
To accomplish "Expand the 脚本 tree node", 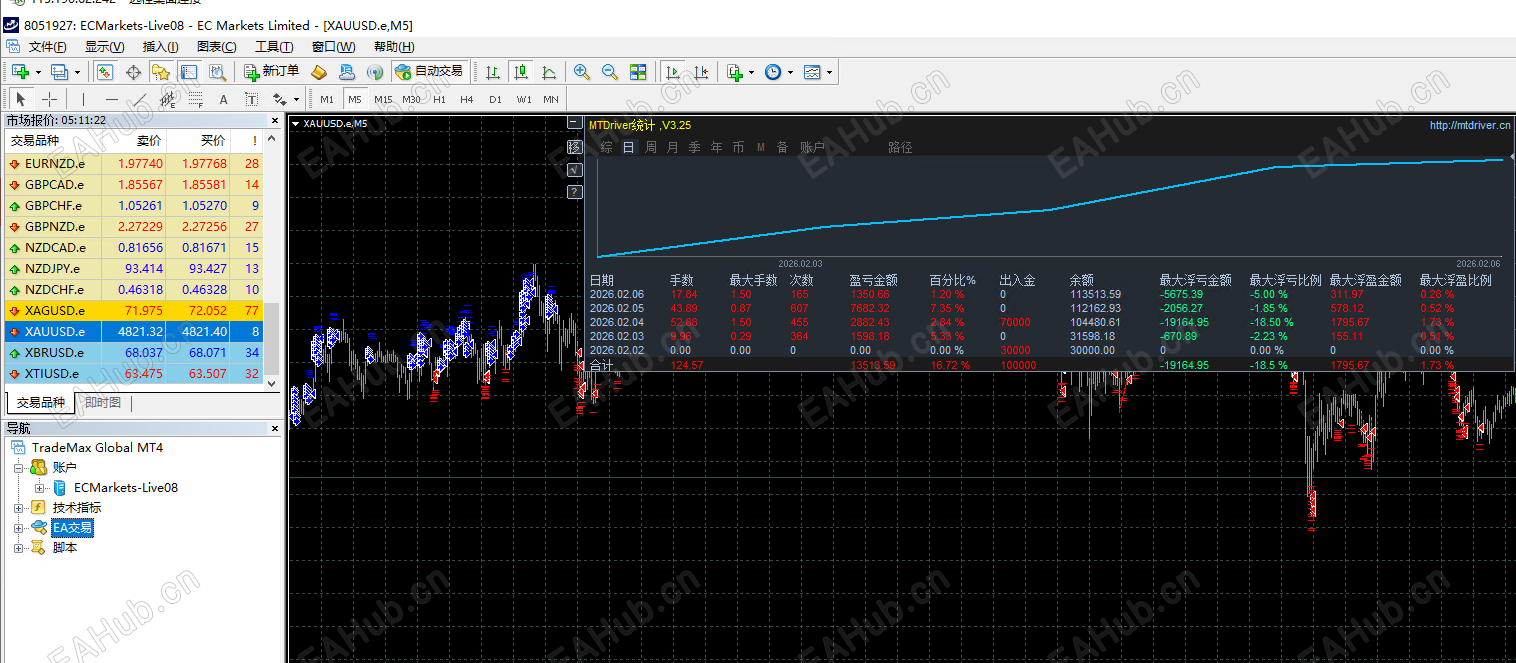I will pos(19,548).
